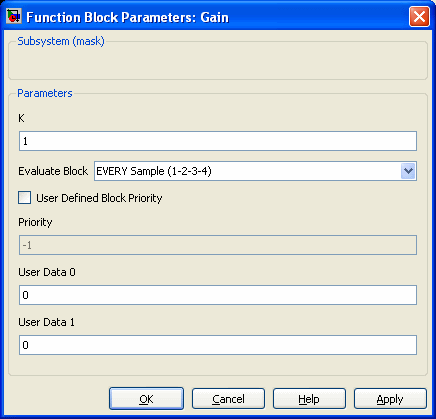Click the Cancel button
The width and height of the screenshot is (436, 419).
coord(228,399)
